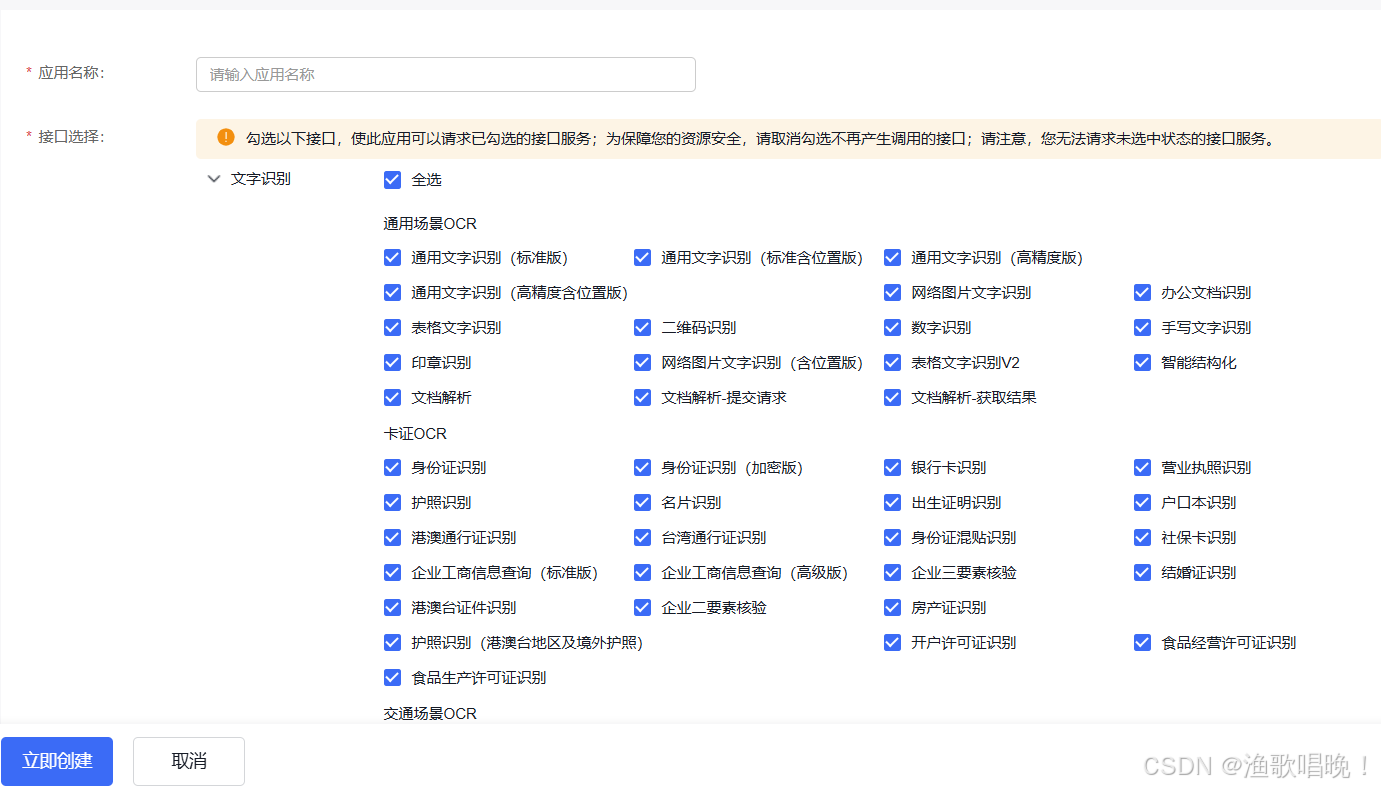The width and height of the screenshot is (1381, 789).
Task: Uncheck 表格文字识别 checkbox
Action: (x=392, y=327)
